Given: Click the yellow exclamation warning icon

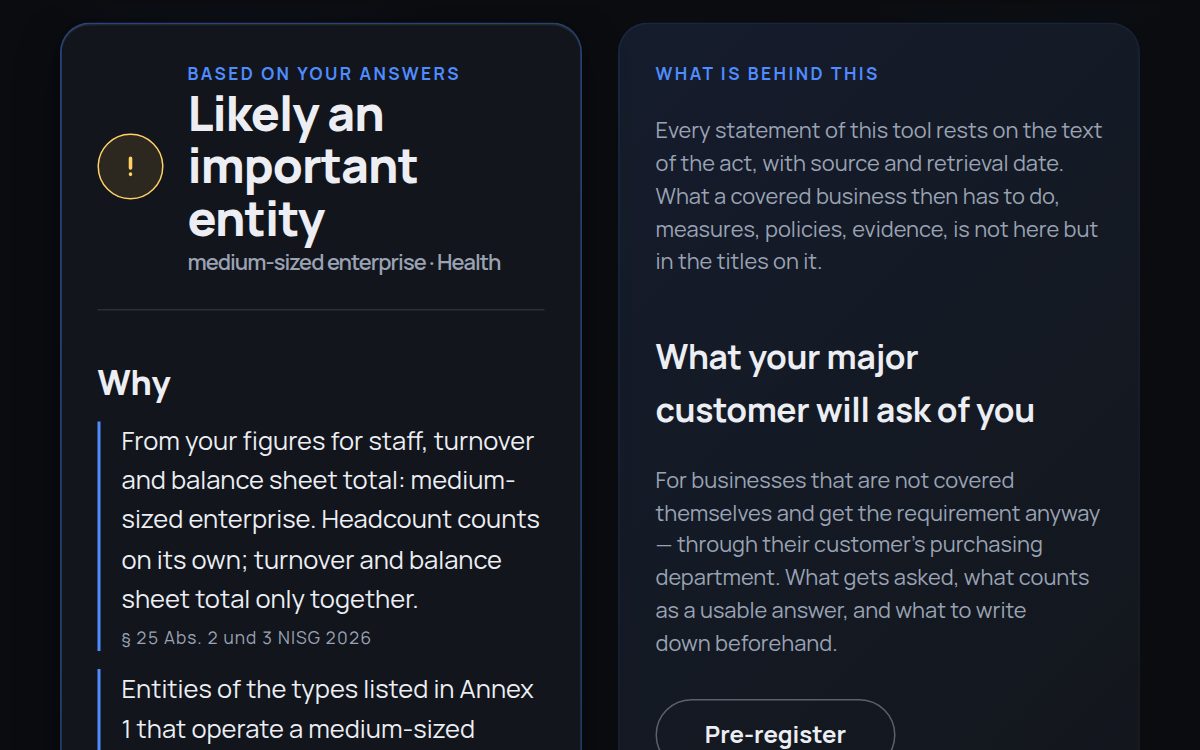Looking at the screenshot, I should point(130,166).
